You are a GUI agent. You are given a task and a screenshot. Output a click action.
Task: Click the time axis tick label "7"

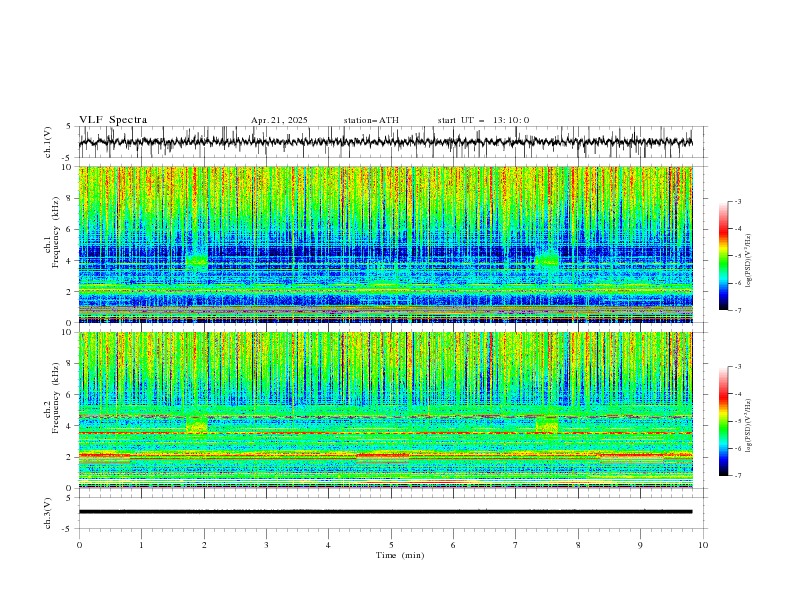[516, 545]
